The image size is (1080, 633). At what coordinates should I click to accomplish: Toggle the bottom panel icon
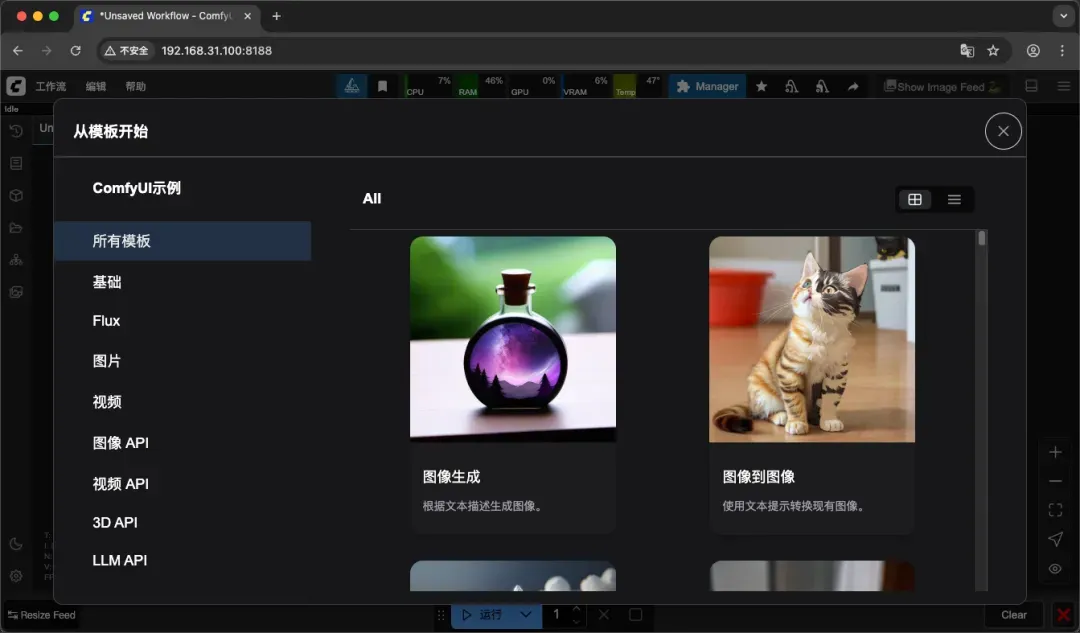(1031, 86)
